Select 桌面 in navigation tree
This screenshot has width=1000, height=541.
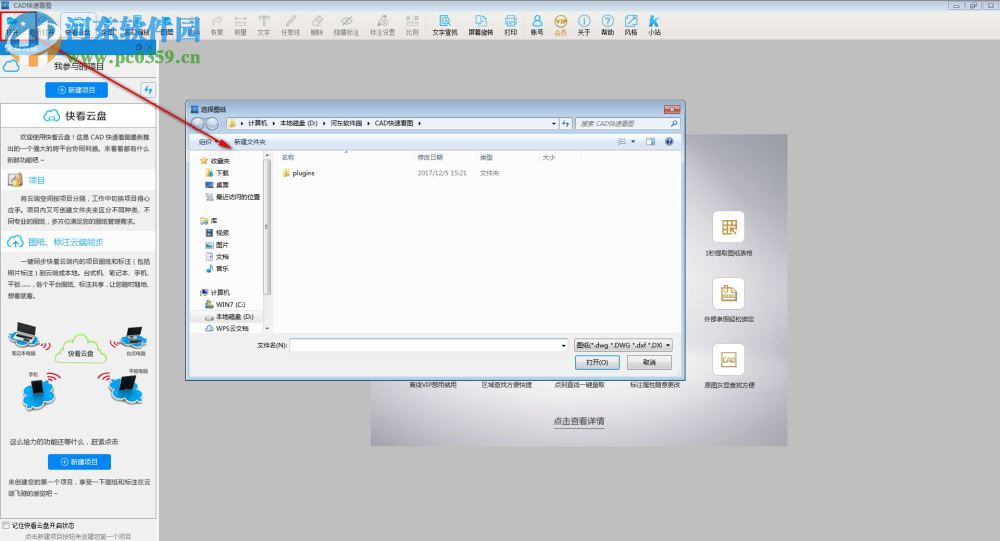tap(217, 185)
